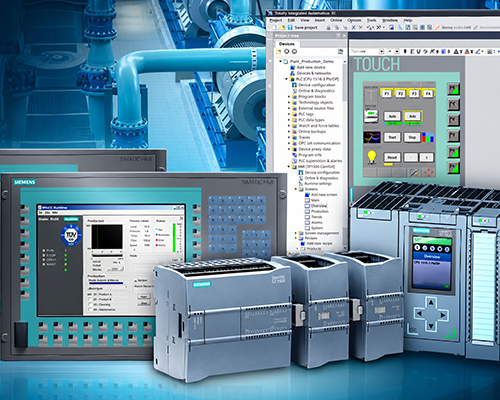Expand the Watch and force tables folder
The width and height of the screenshot is (500, 400).
pyautogui.click(x=289, y=126)
